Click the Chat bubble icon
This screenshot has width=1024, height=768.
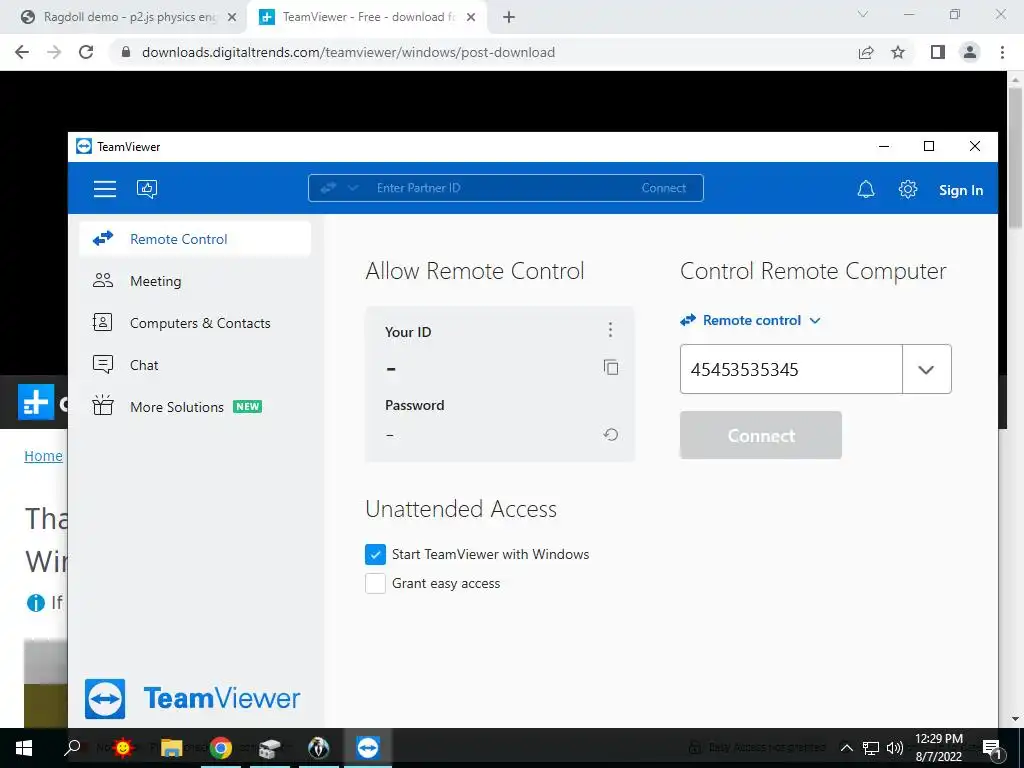(x=103, y=364)
